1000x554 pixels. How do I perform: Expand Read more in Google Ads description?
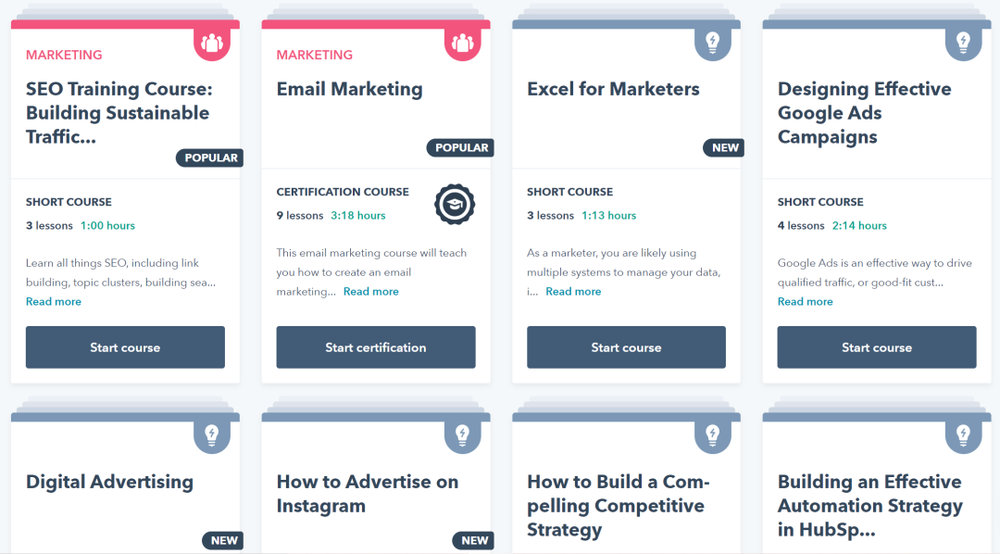805,302
